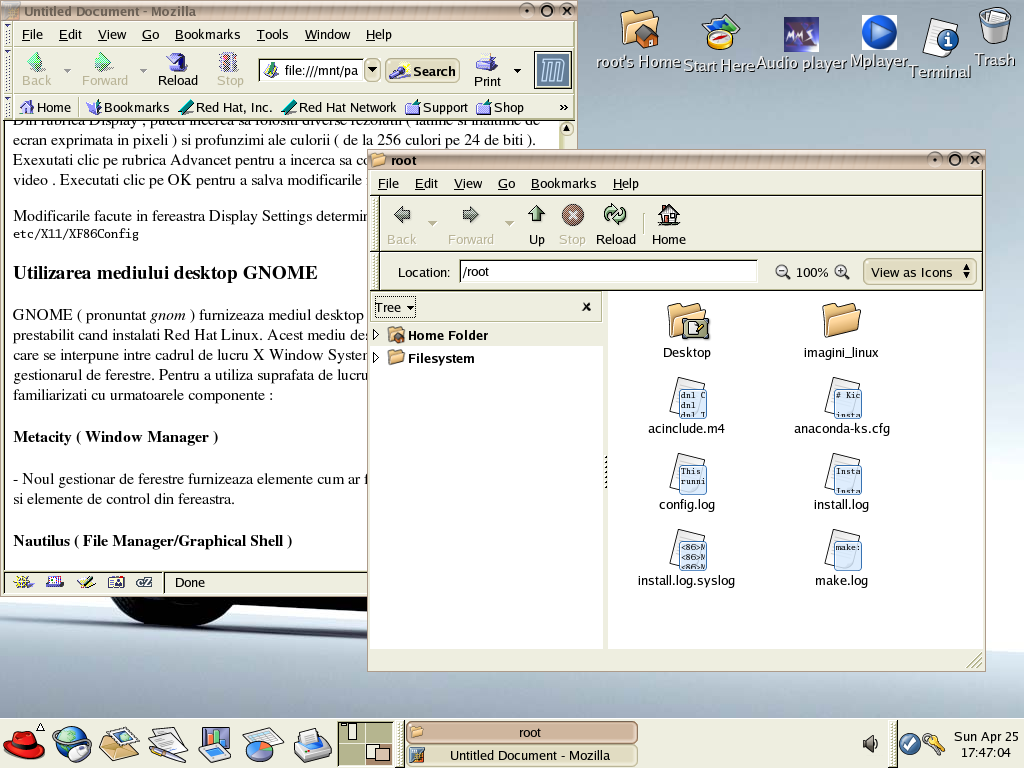Open the Tree sidebar selector dropdown
This screenshot has height=768, width=1024.
(x=394, y=307)
